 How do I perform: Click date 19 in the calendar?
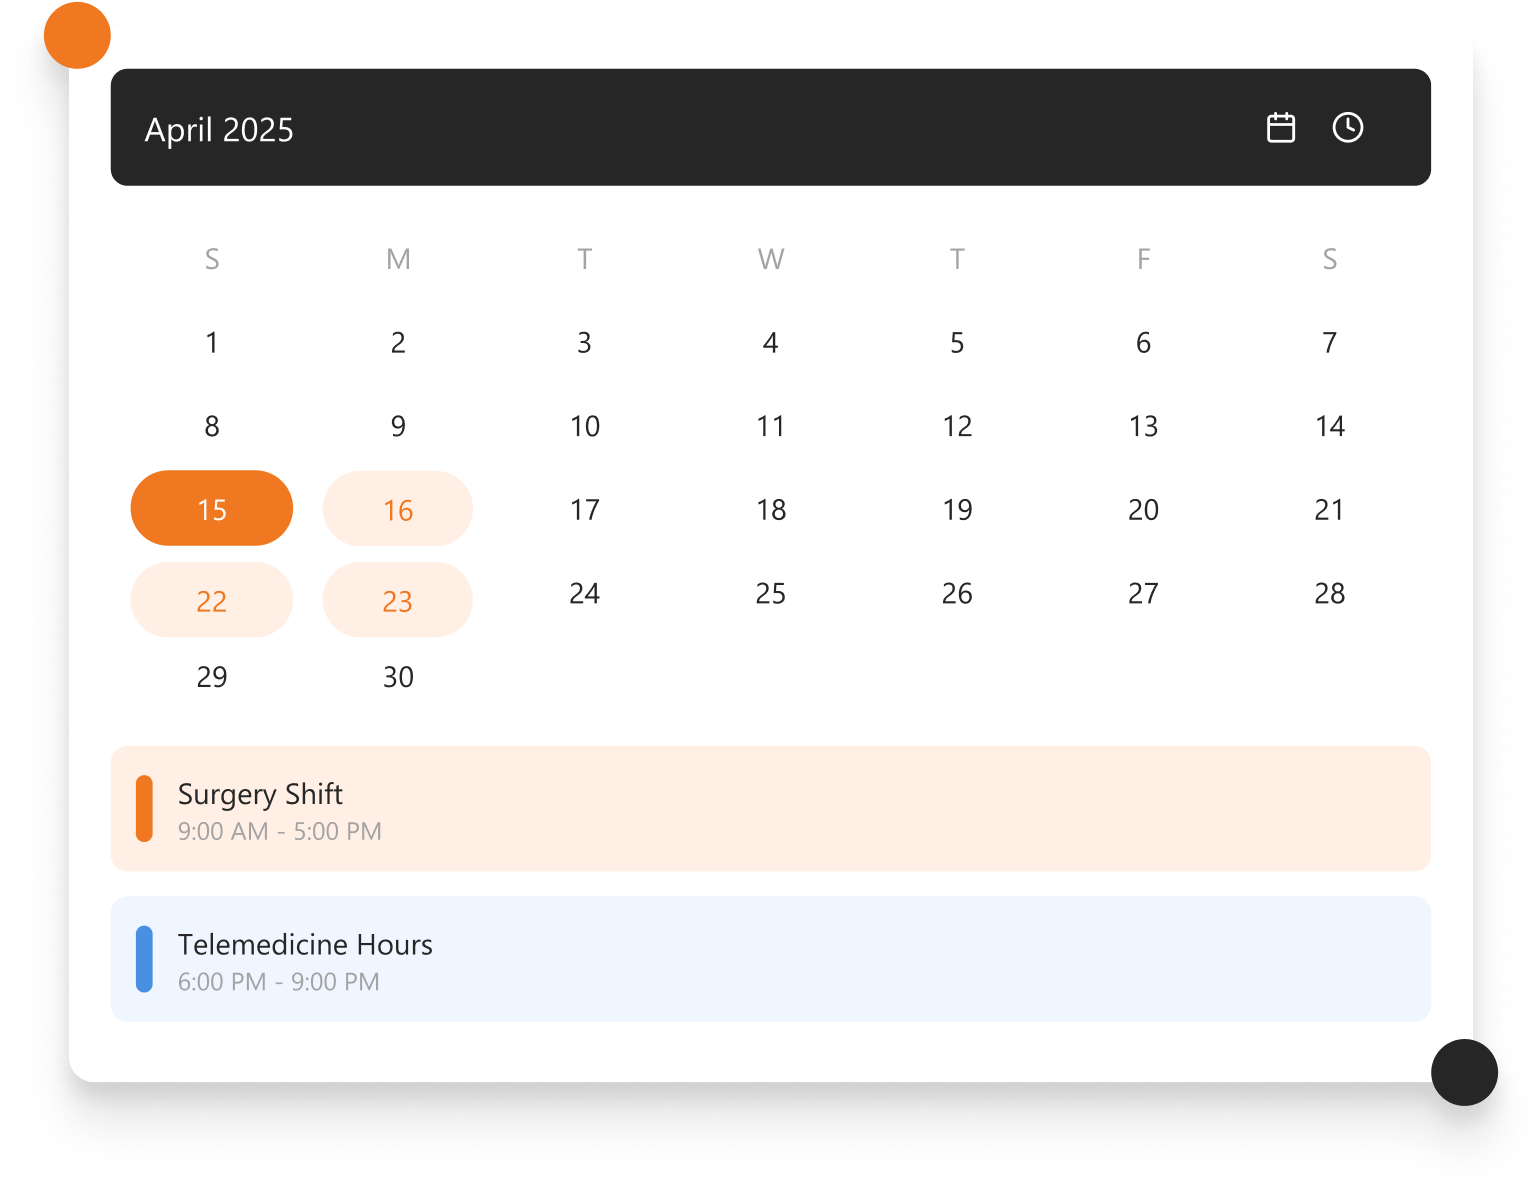pyautogui.click(x=957, y=510)
